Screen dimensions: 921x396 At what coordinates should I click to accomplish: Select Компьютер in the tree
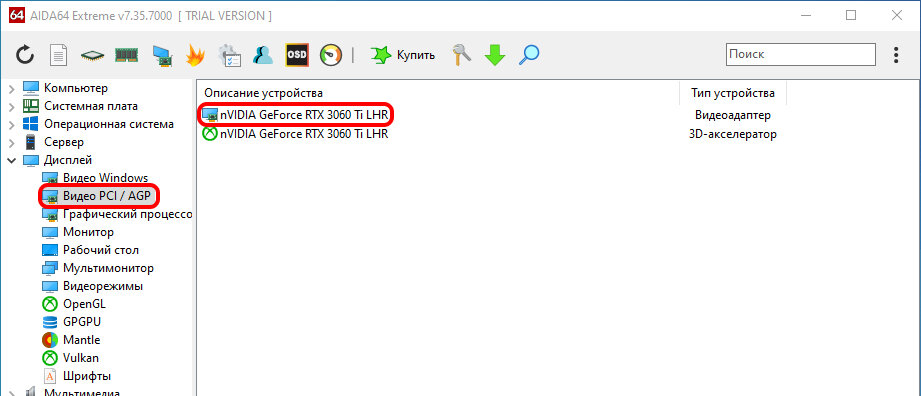coord(76,88)
